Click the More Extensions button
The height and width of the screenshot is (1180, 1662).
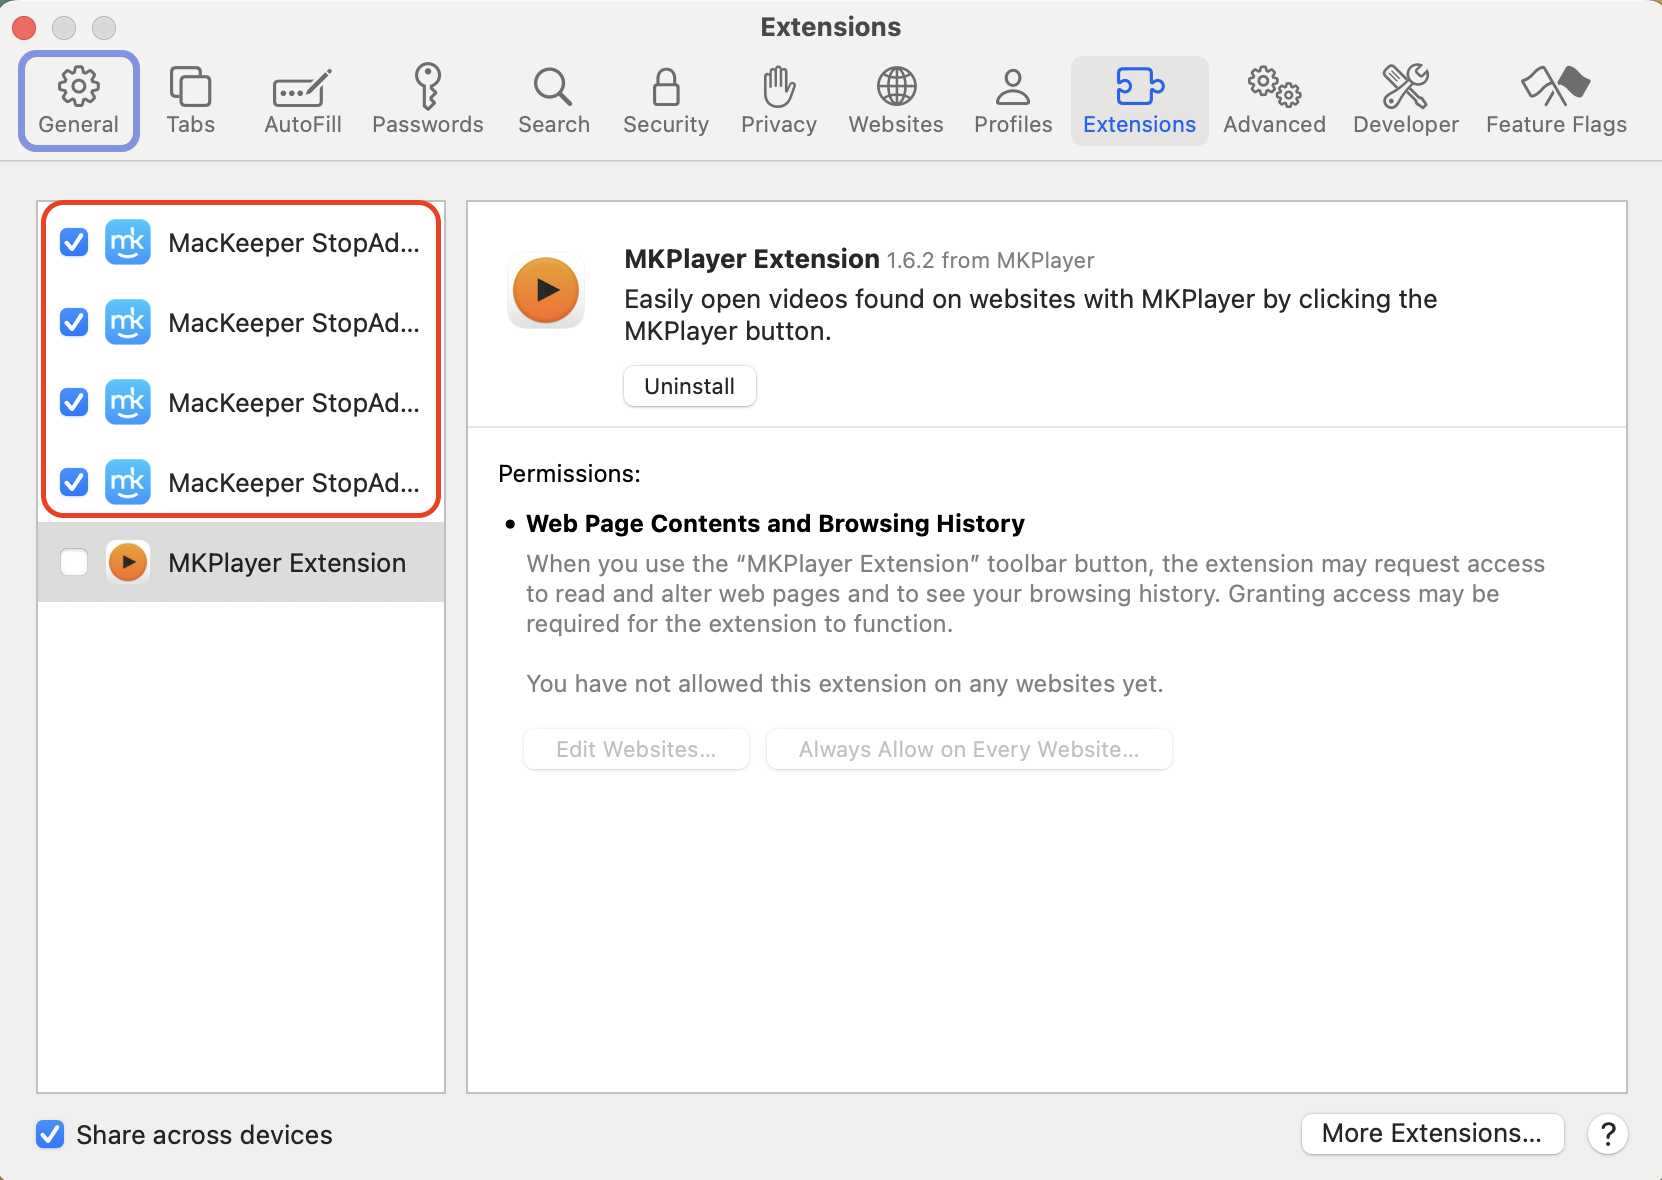coord(1432,1133)
